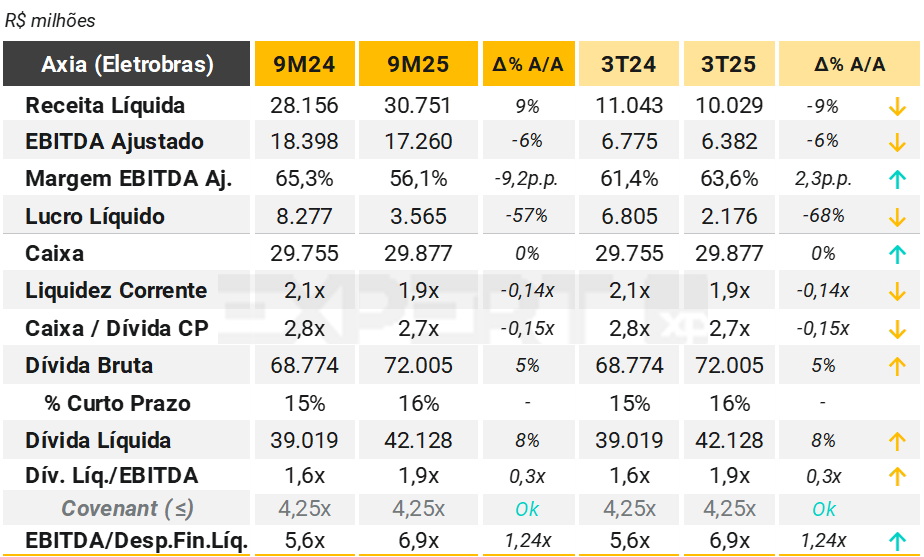Click the down arrow in Receita Líquida row

pos(897,106)
